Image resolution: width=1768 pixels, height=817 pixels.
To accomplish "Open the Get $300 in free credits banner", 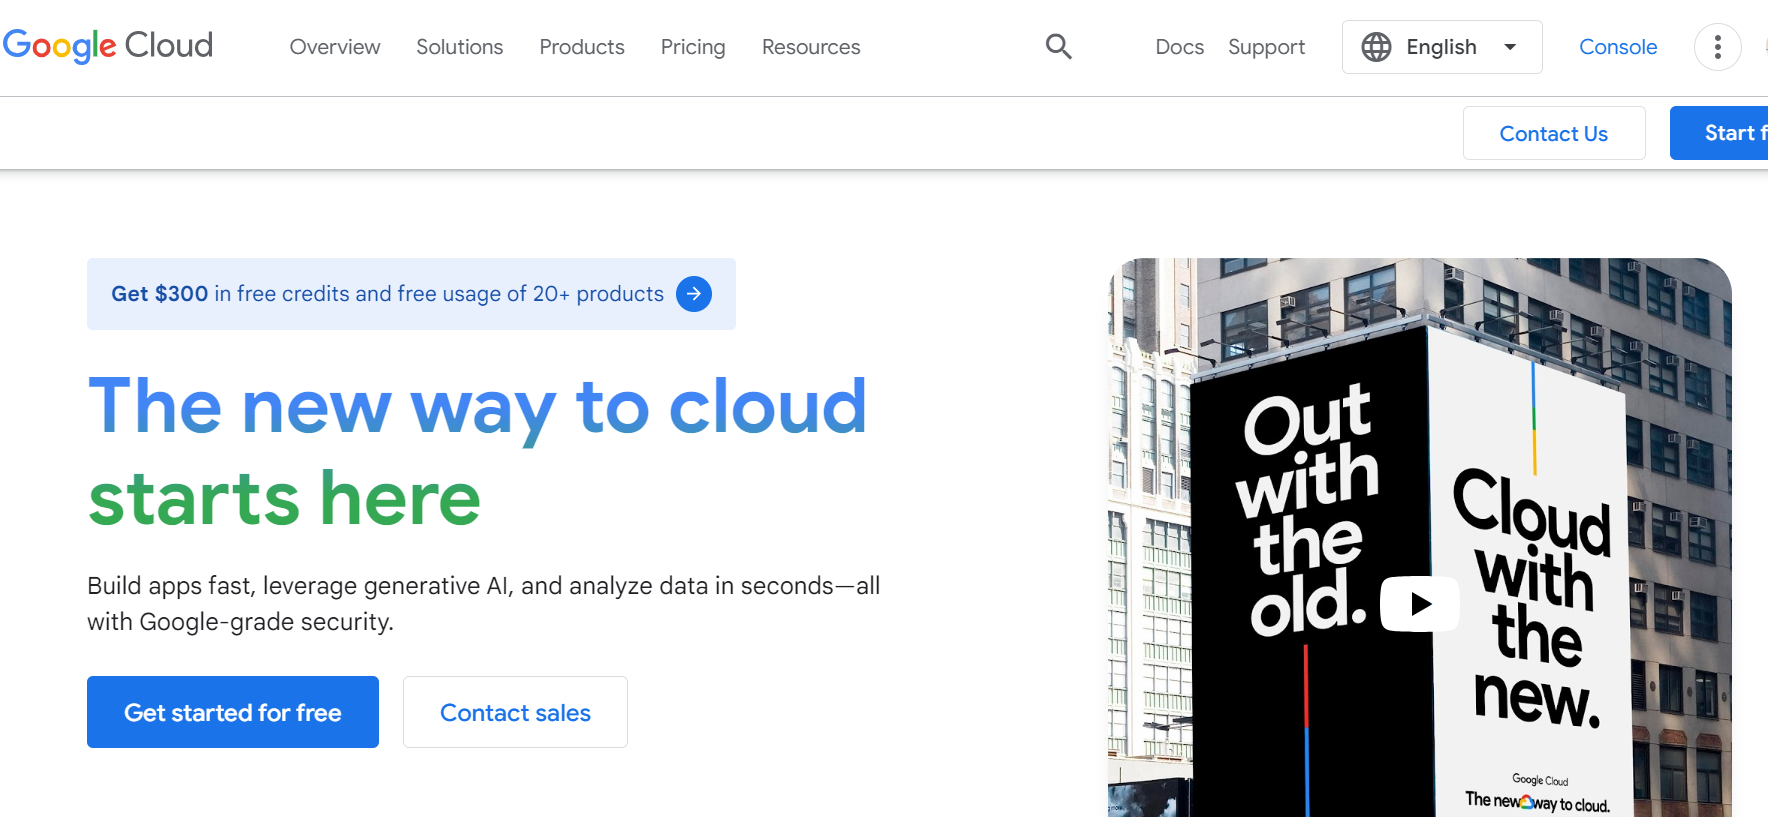I will [x=411, y=294].
